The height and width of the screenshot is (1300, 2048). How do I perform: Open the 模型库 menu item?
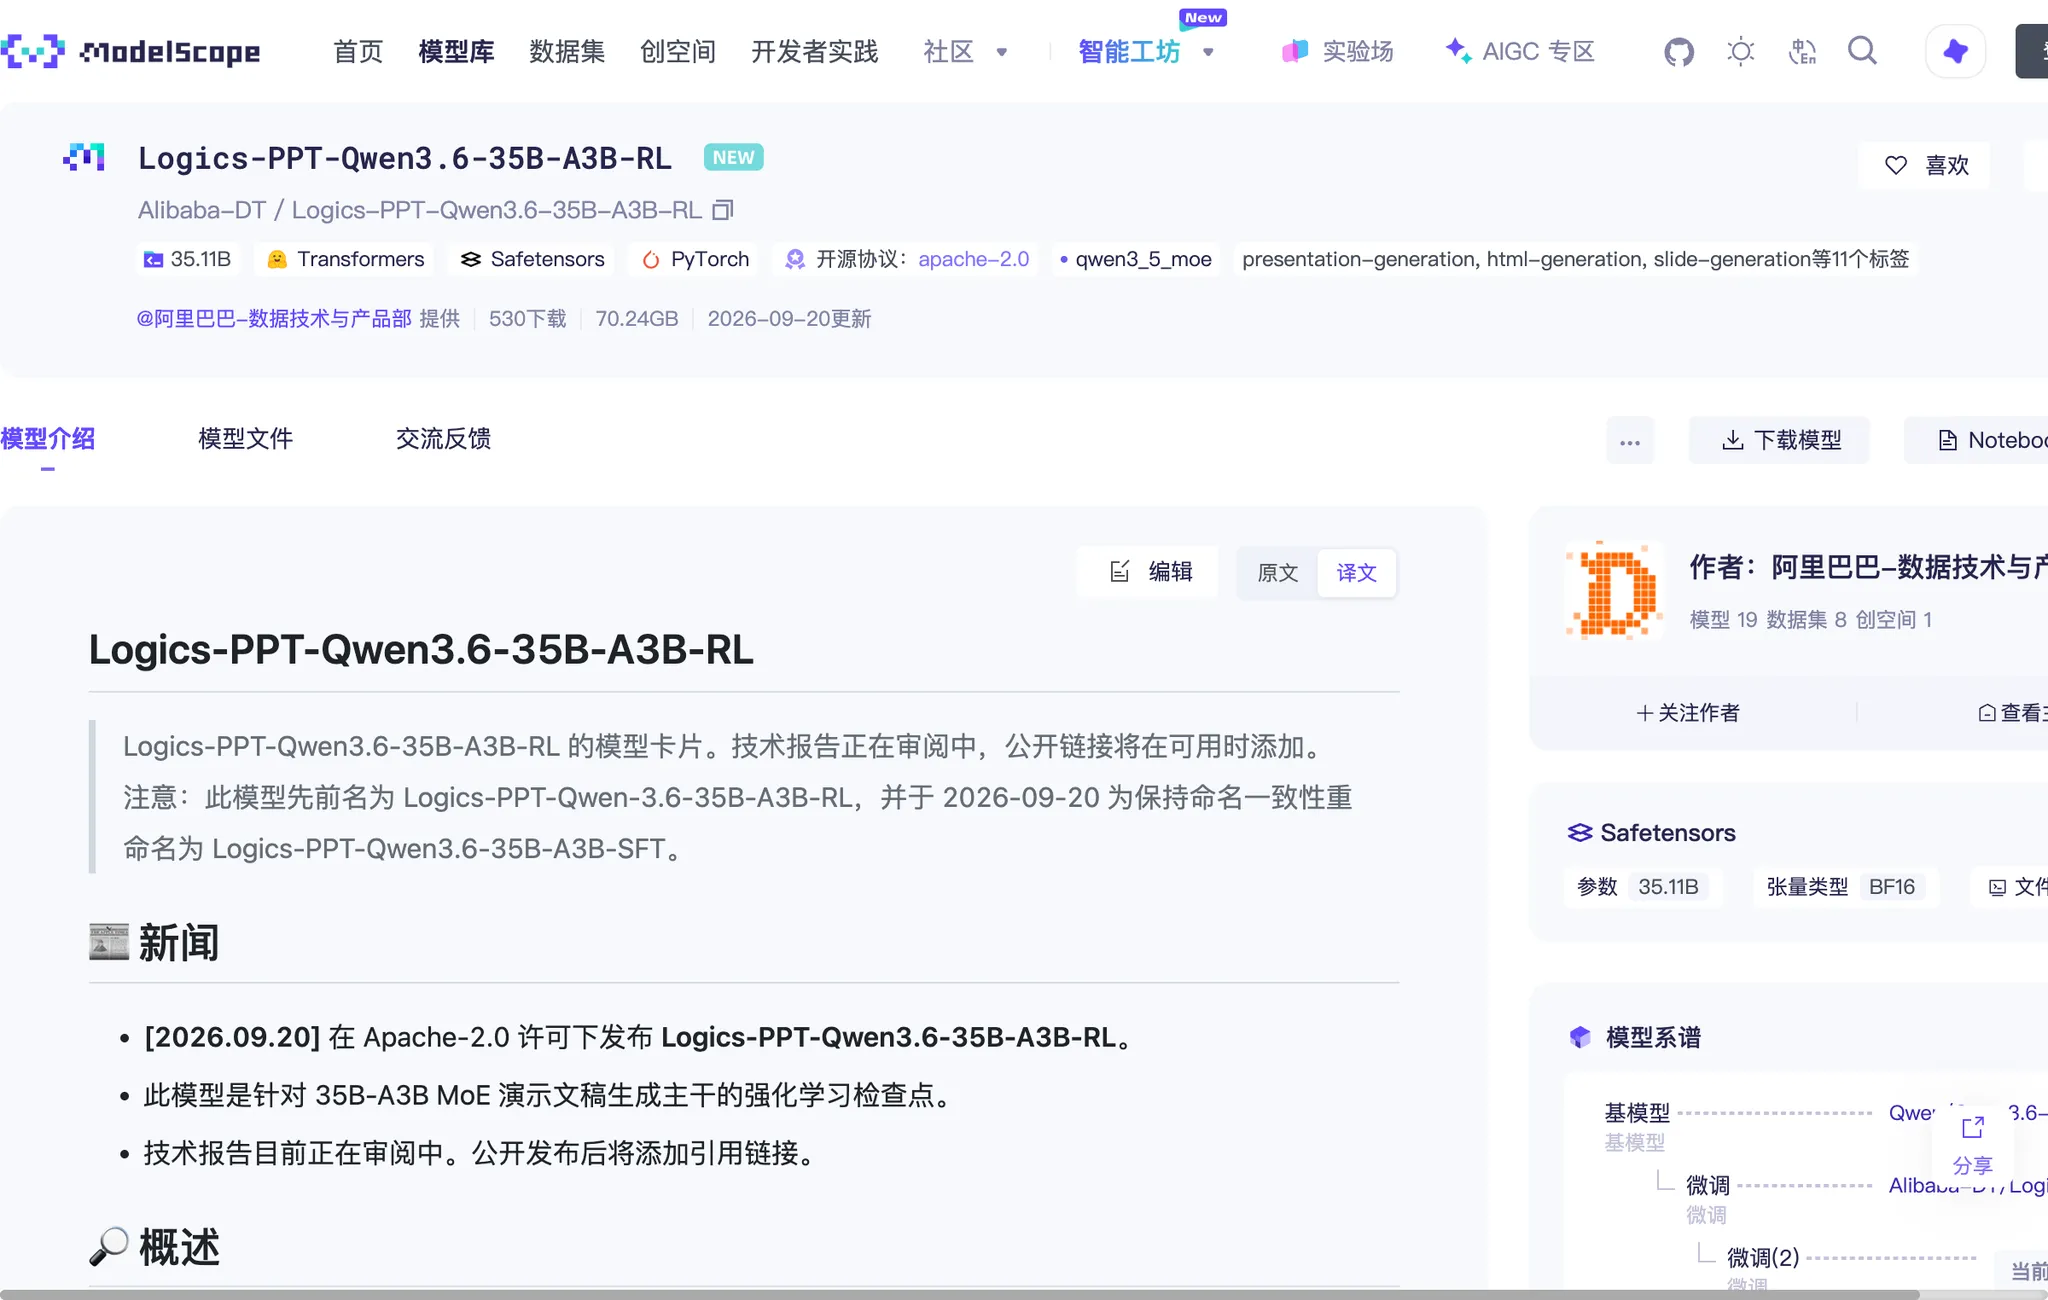[456, 52]
